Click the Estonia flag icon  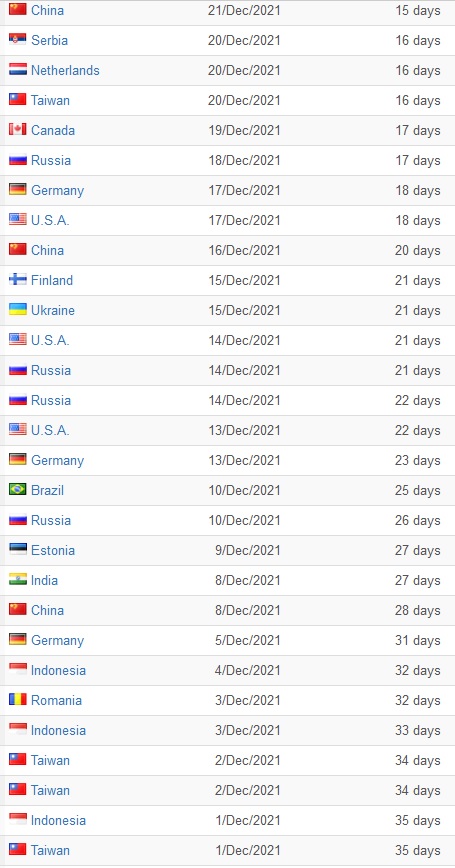click(18, 549)
